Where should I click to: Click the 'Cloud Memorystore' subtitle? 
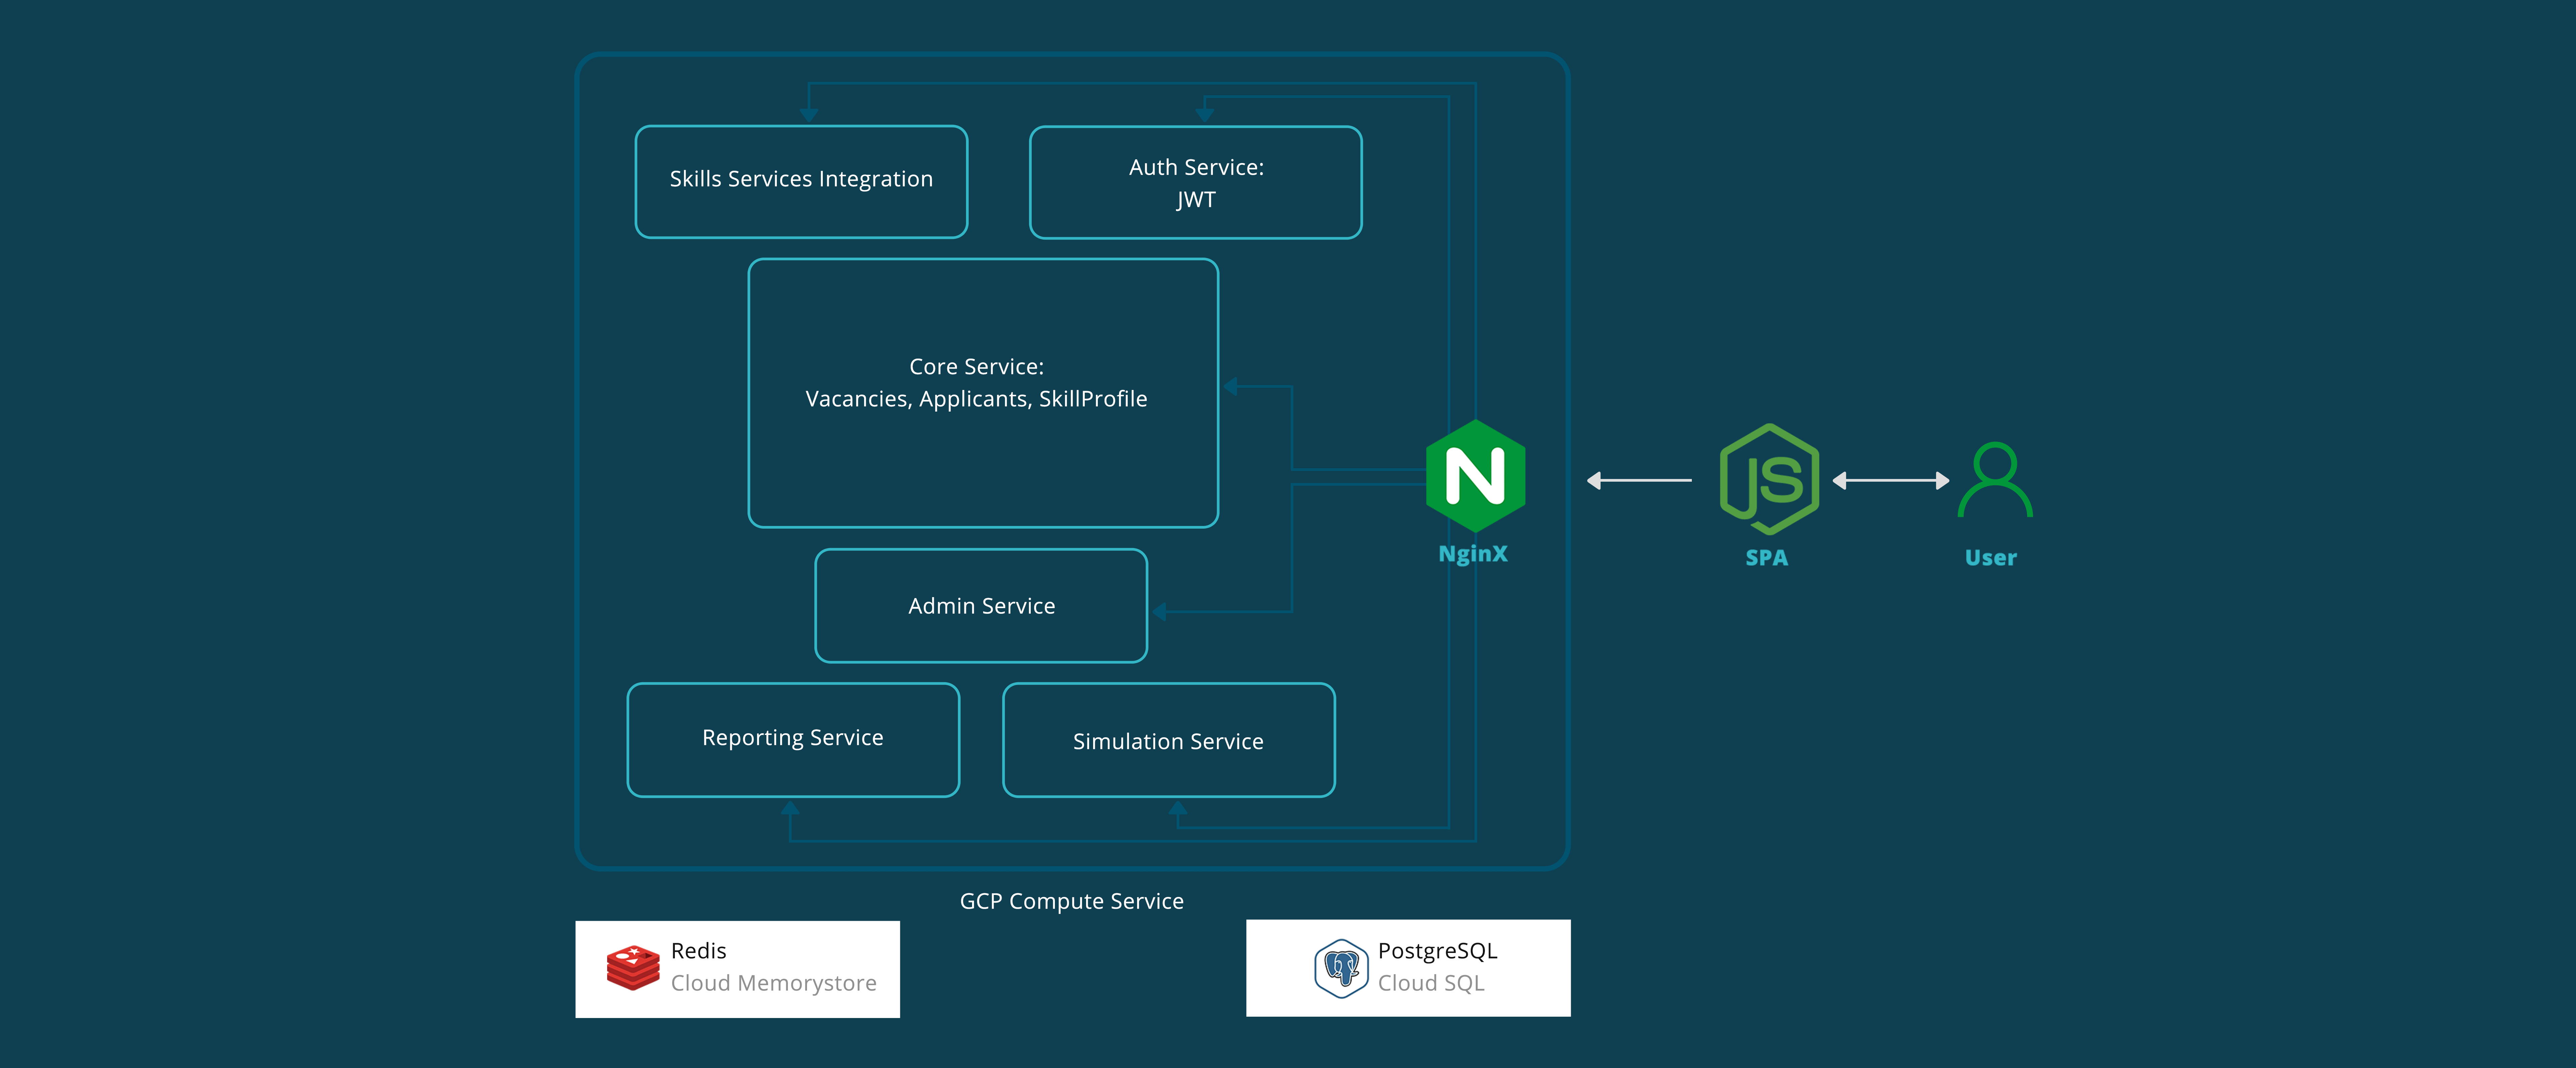[x=774, y=984]
